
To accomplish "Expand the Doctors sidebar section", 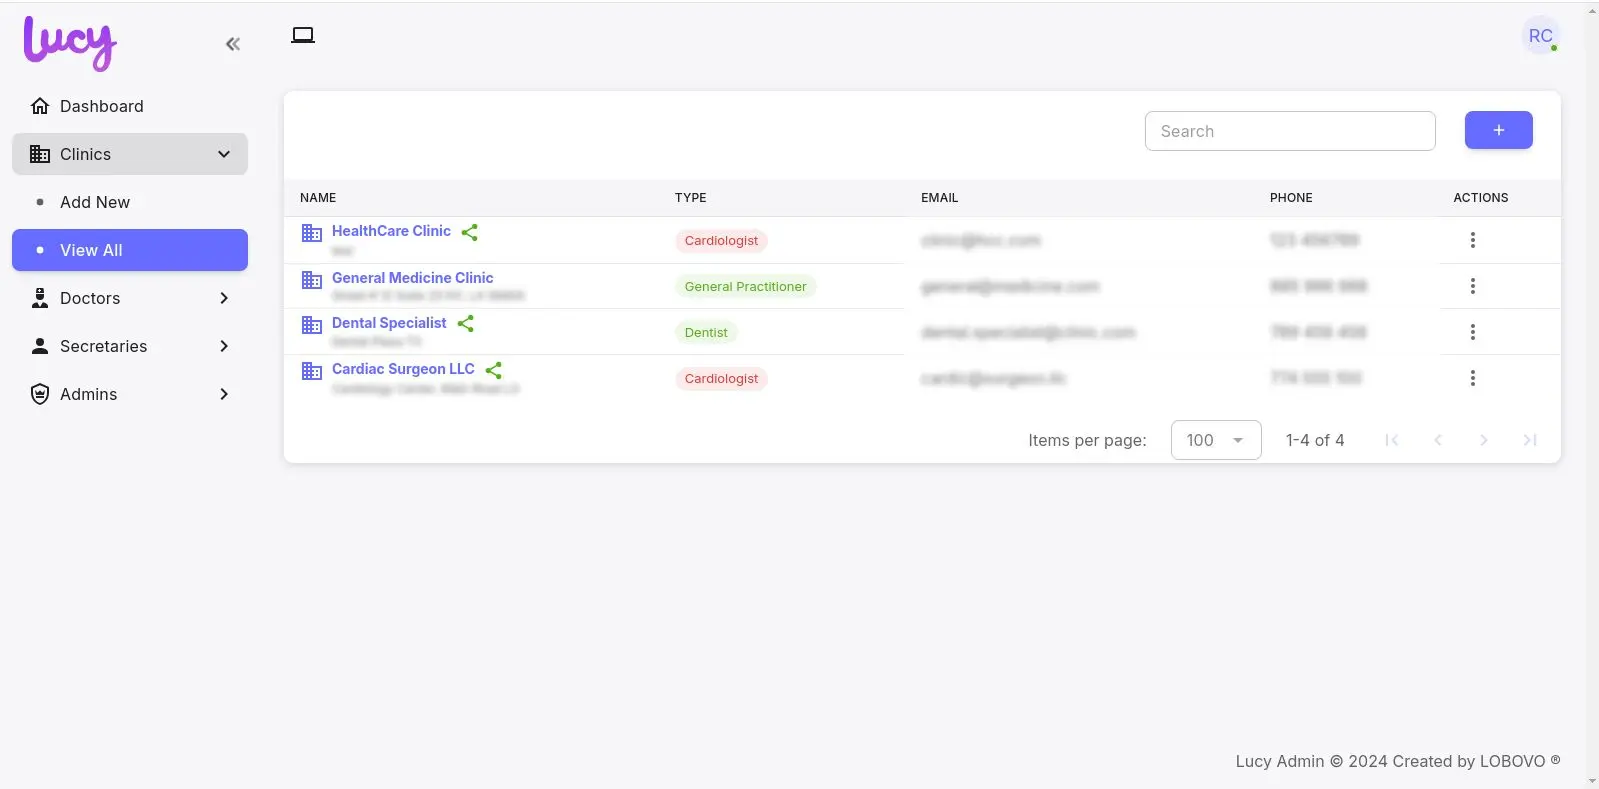I will 130,298.
